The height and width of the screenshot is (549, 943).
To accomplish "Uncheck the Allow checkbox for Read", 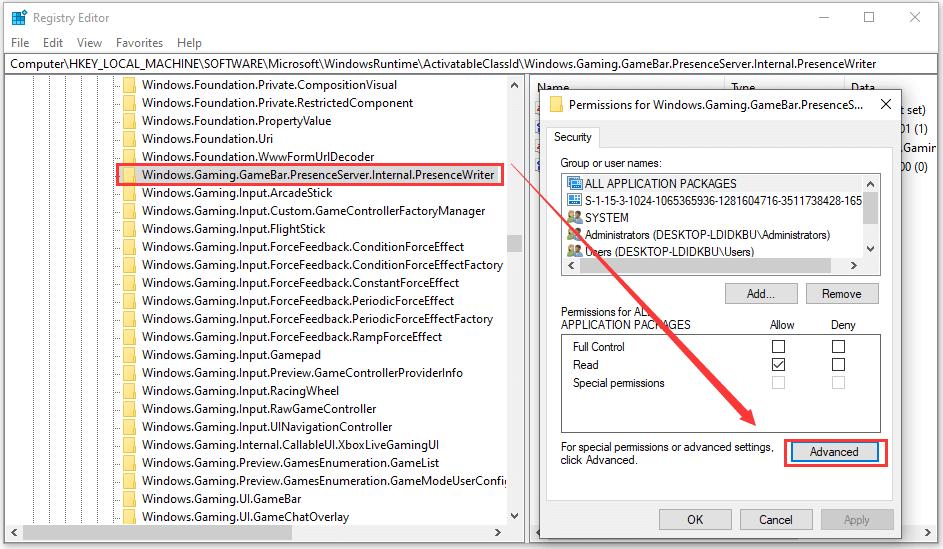I will click(778, 365).
